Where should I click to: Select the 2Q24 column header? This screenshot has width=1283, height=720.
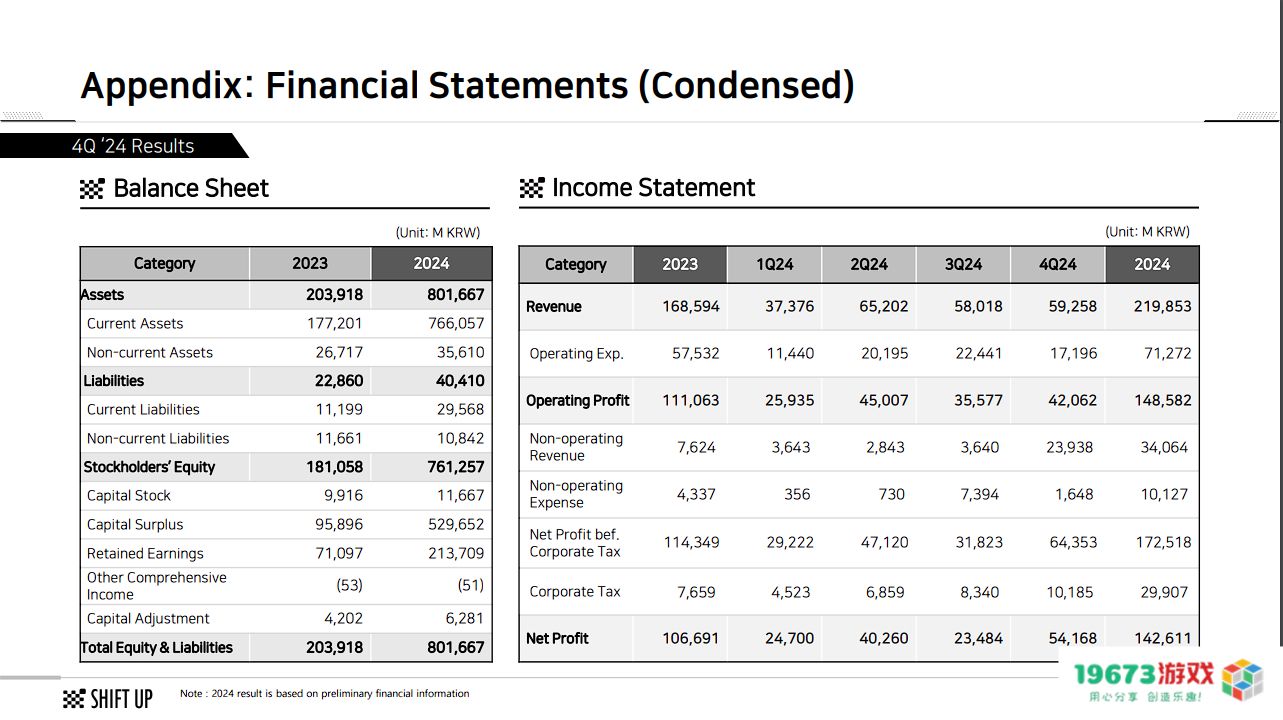pos(869,264)
